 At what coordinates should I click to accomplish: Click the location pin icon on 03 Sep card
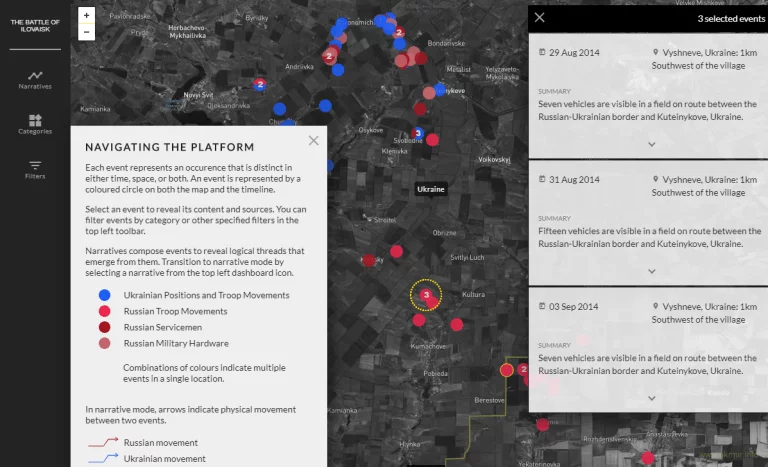[x=655, y=306]
